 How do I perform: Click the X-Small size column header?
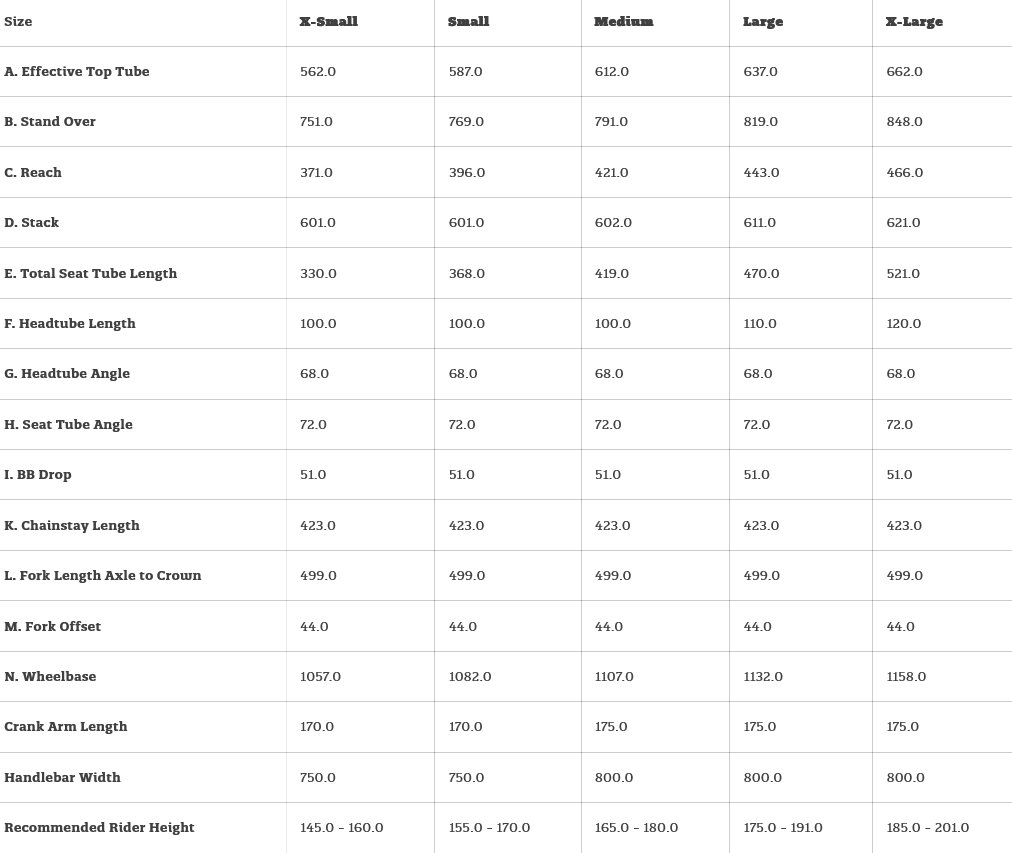328,22
